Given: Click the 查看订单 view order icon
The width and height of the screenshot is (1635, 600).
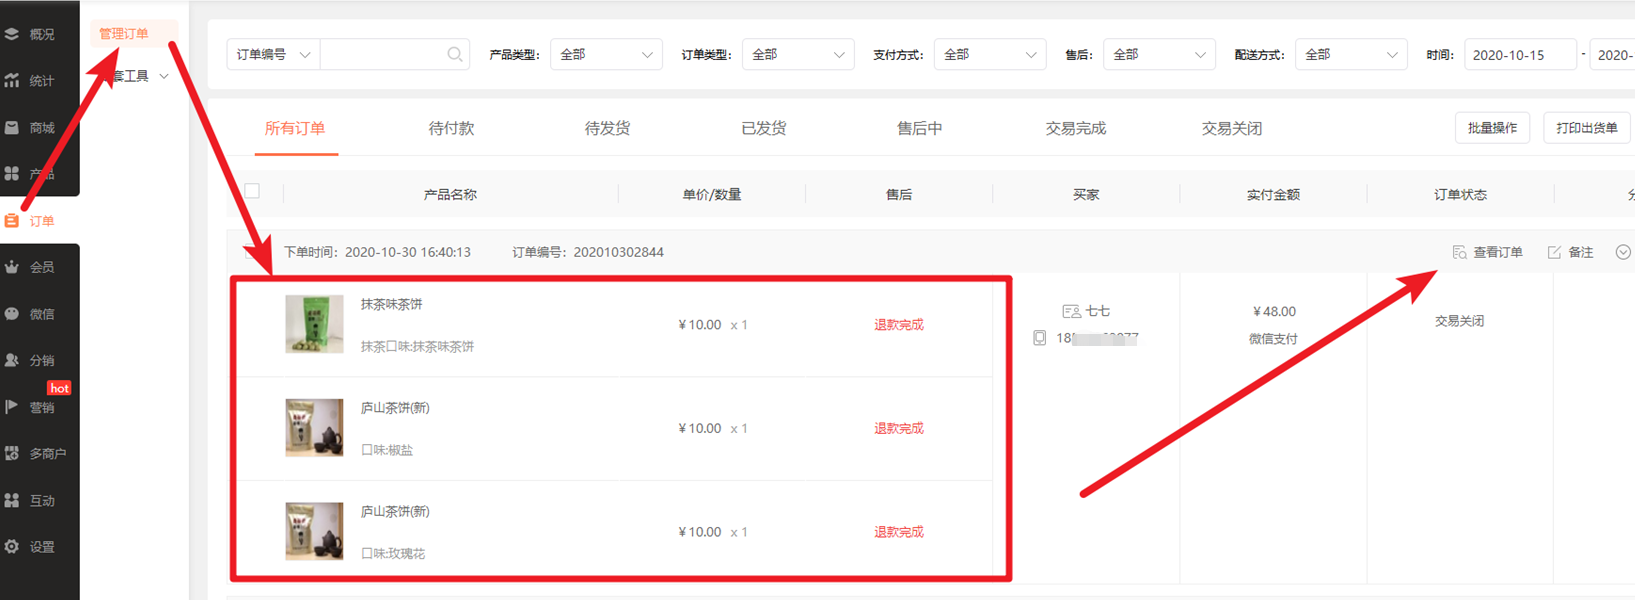Looking at the screenshot, I should tap(1460, 252).
